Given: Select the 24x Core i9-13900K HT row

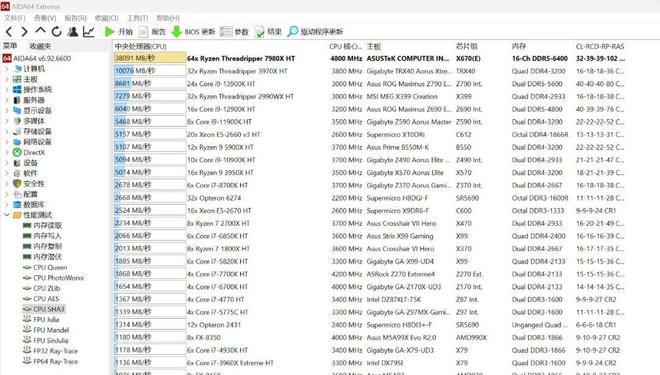Looking at the screenshot, I should [x=370, y=84].
